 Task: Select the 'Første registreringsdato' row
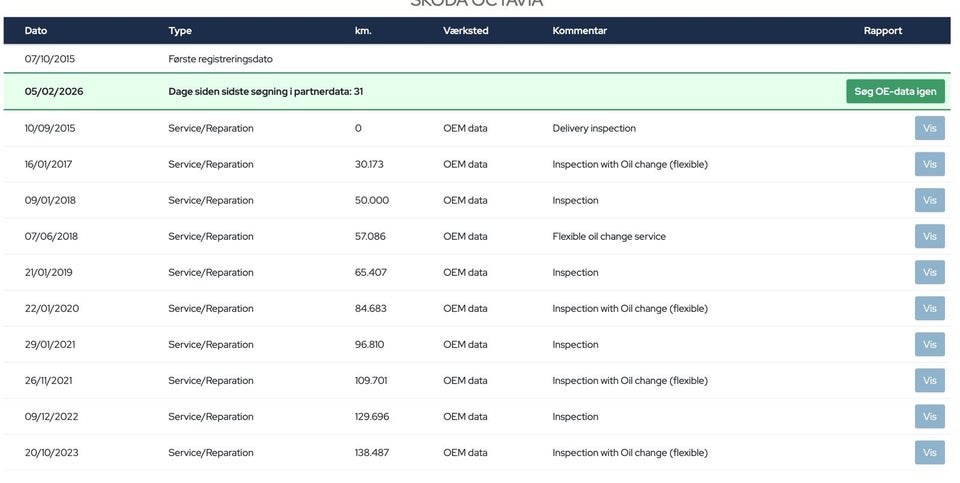pos(220,59)
